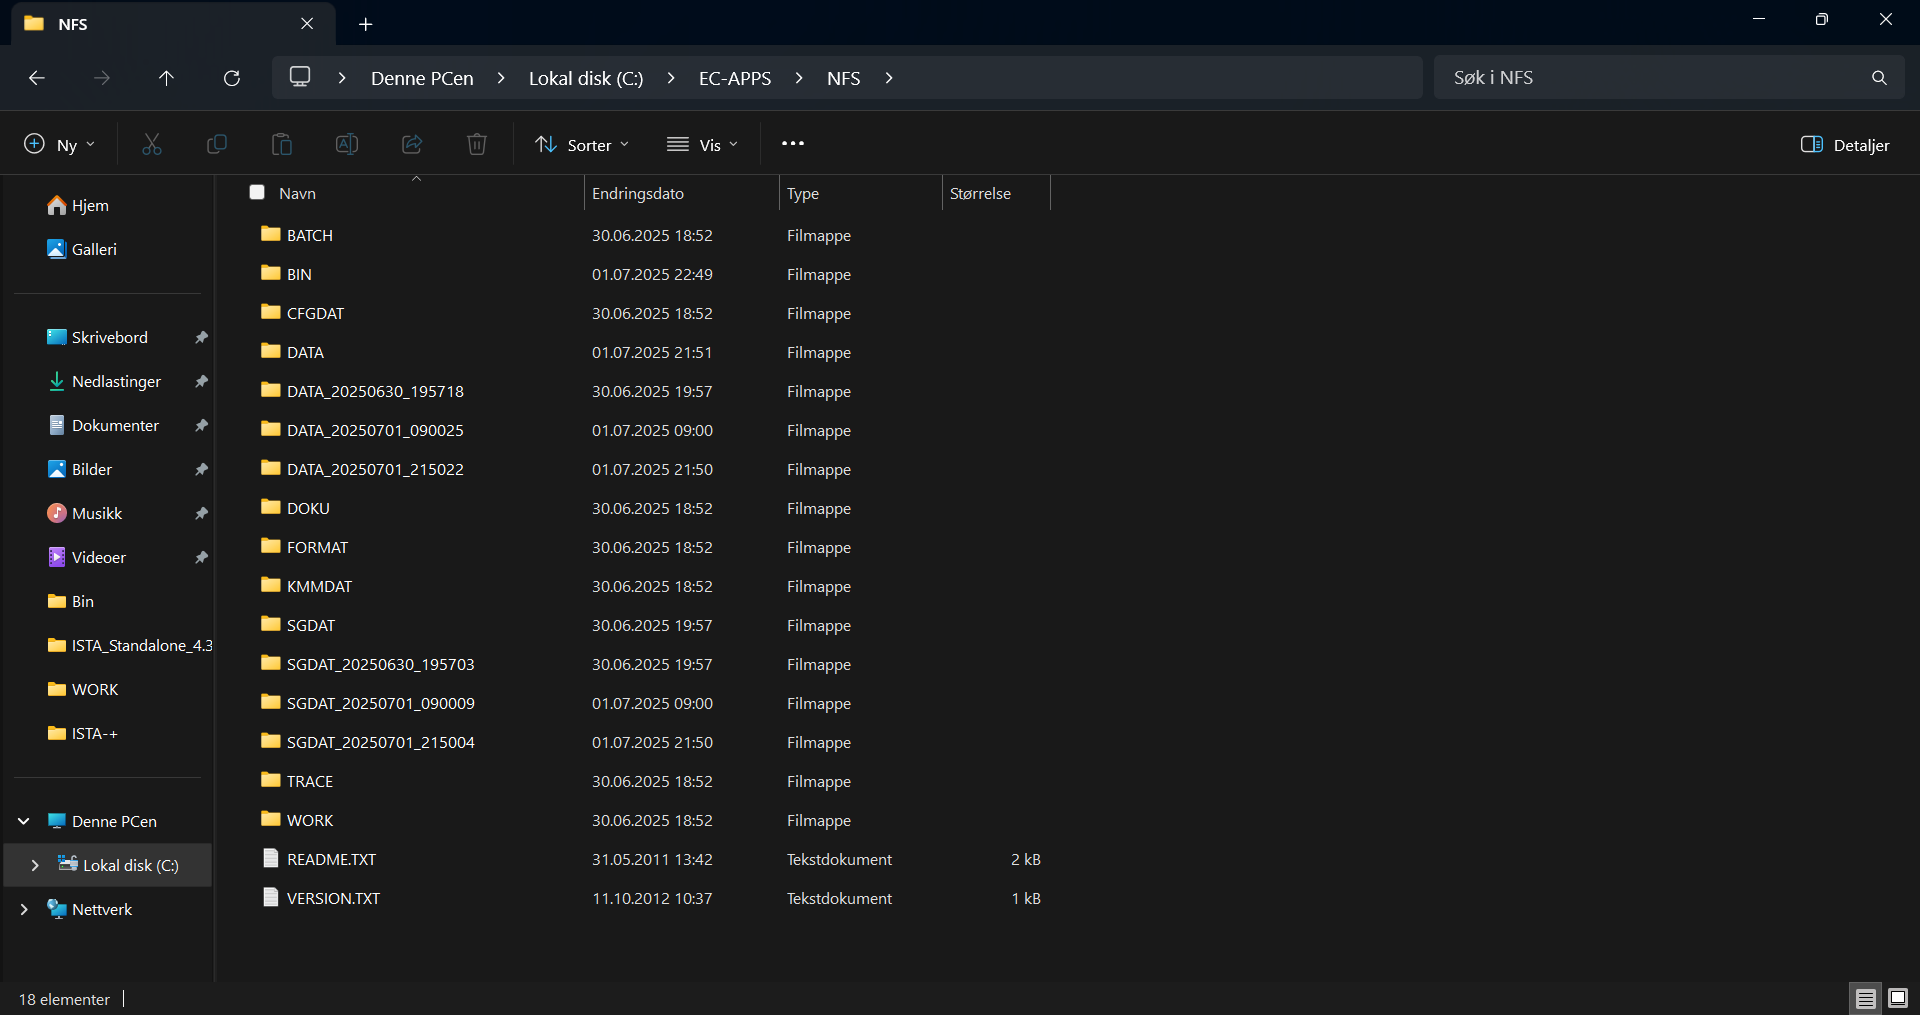This screenshot has height=1015, width=1920.
Task: Jump to EC-APPS in the breadcrumb
Action: point(735,78)
